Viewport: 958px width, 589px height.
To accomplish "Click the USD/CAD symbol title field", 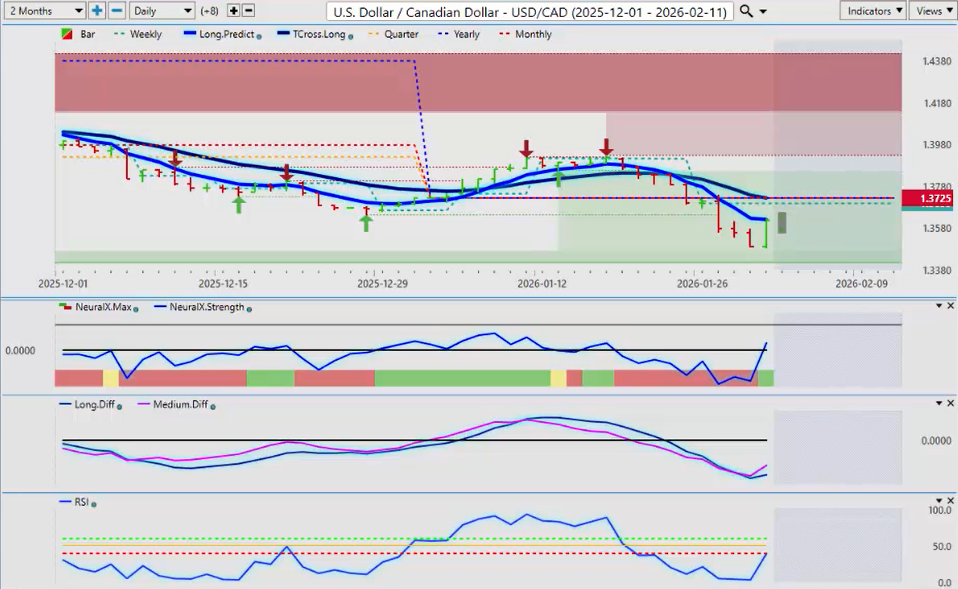I will pyautogui.click(x=531, y=11).
